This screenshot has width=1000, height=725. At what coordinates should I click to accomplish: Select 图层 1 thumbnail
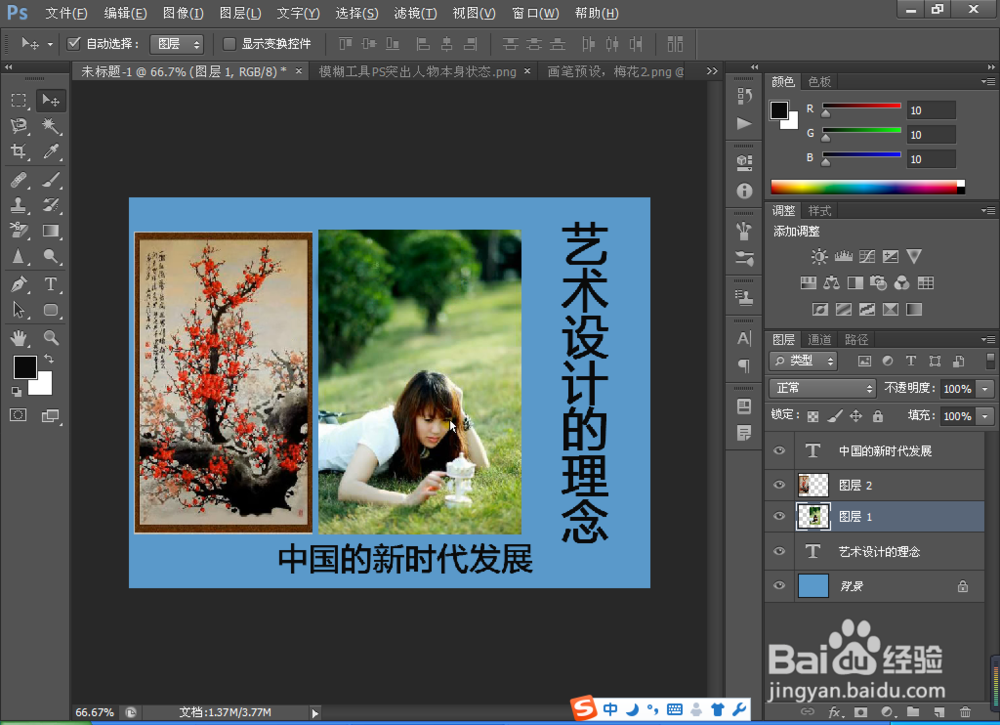813,516
